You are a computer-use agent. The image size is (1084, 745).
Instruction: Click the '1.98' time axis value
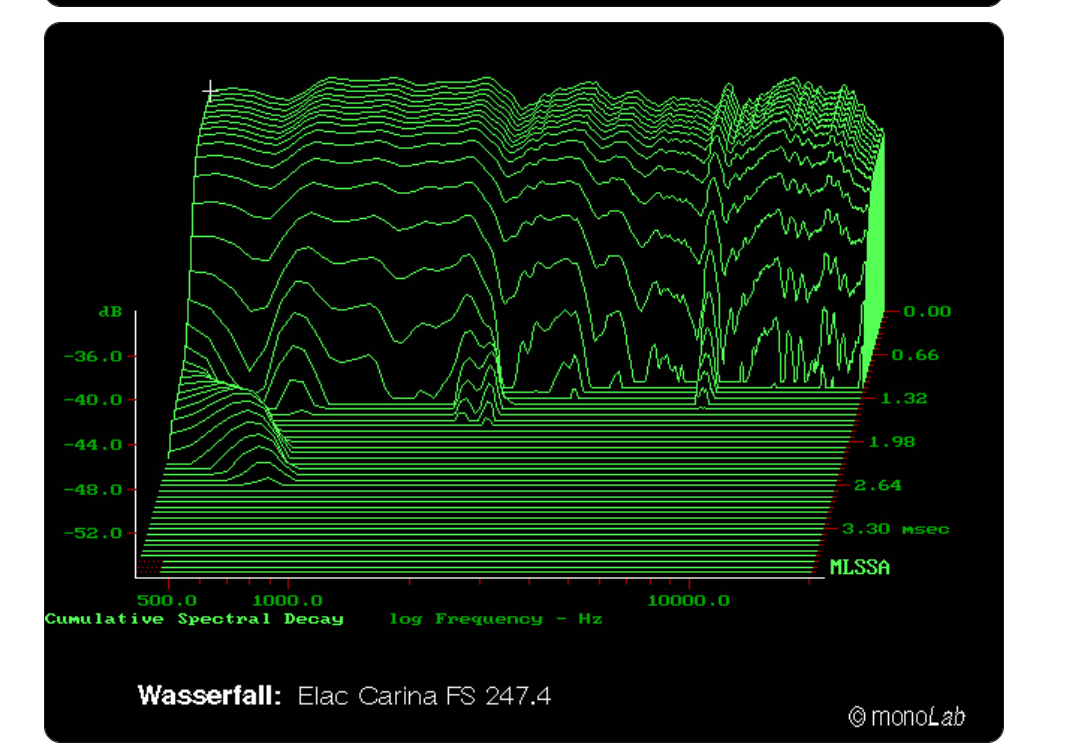(892, 442)
